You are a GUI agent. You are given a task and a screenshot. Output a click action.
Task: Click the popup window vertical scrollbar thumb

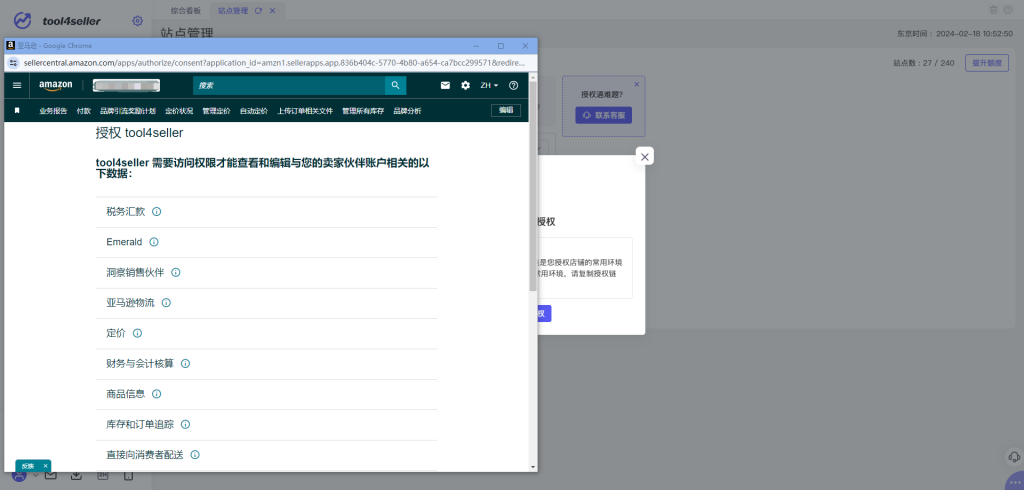(533, 186)
